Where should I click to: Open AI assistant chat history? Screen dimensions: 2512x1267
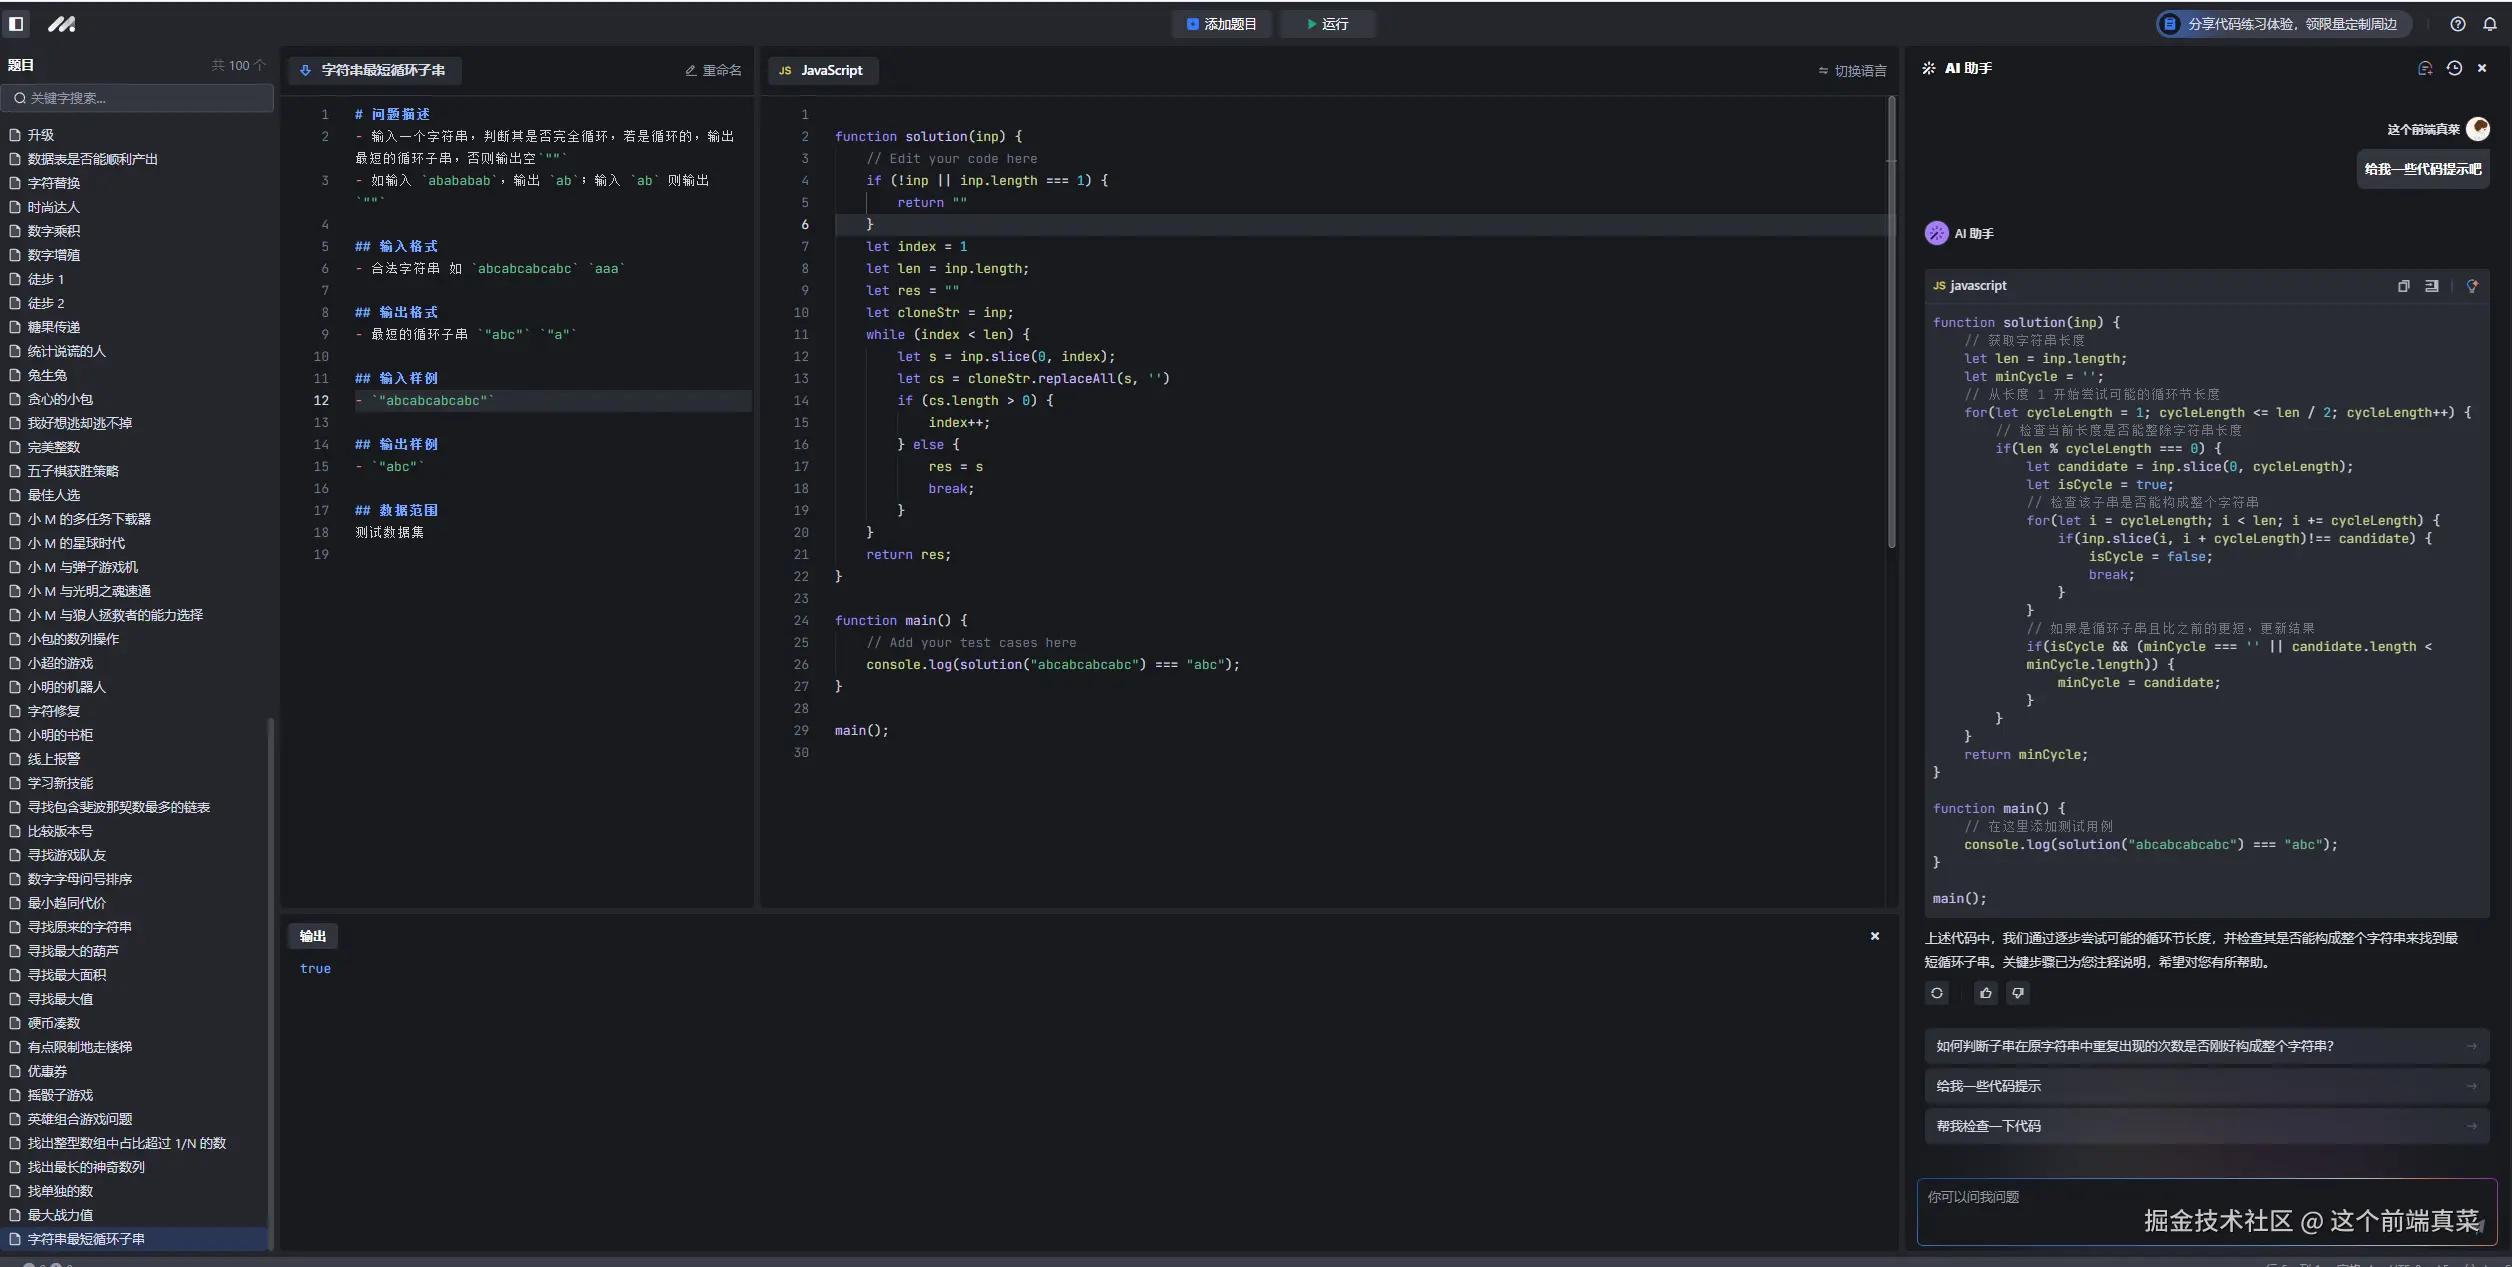tap(2454, 68)
